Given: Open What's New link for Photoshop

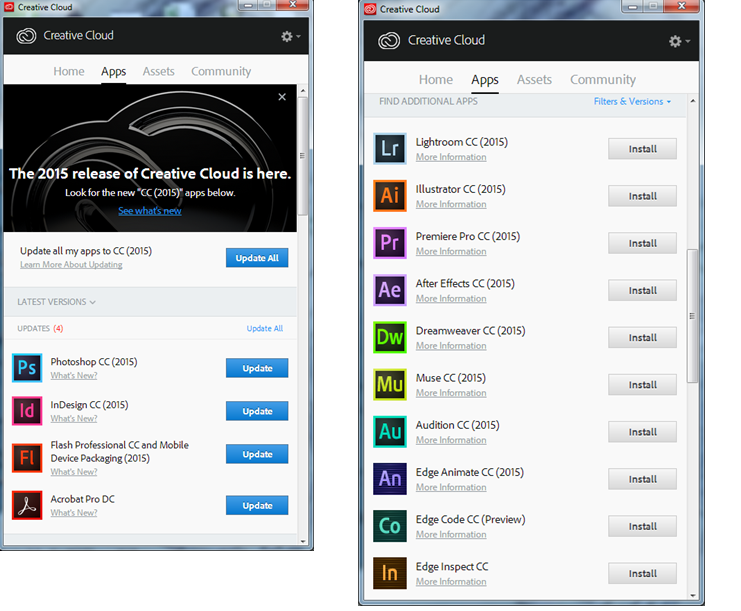Looking at the screenshot, I should [x=74, y=376].
